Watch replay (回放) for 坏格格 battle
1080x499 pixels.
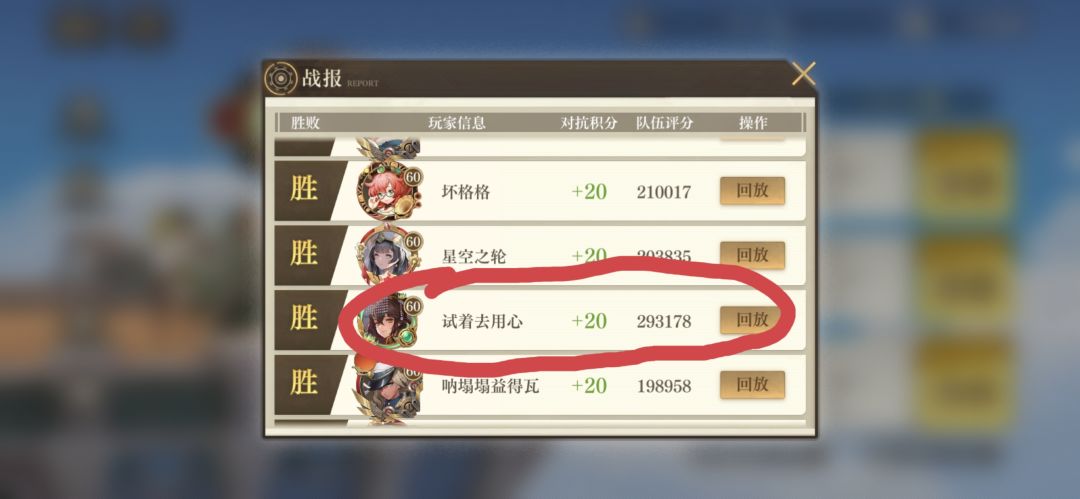point(752,190)
